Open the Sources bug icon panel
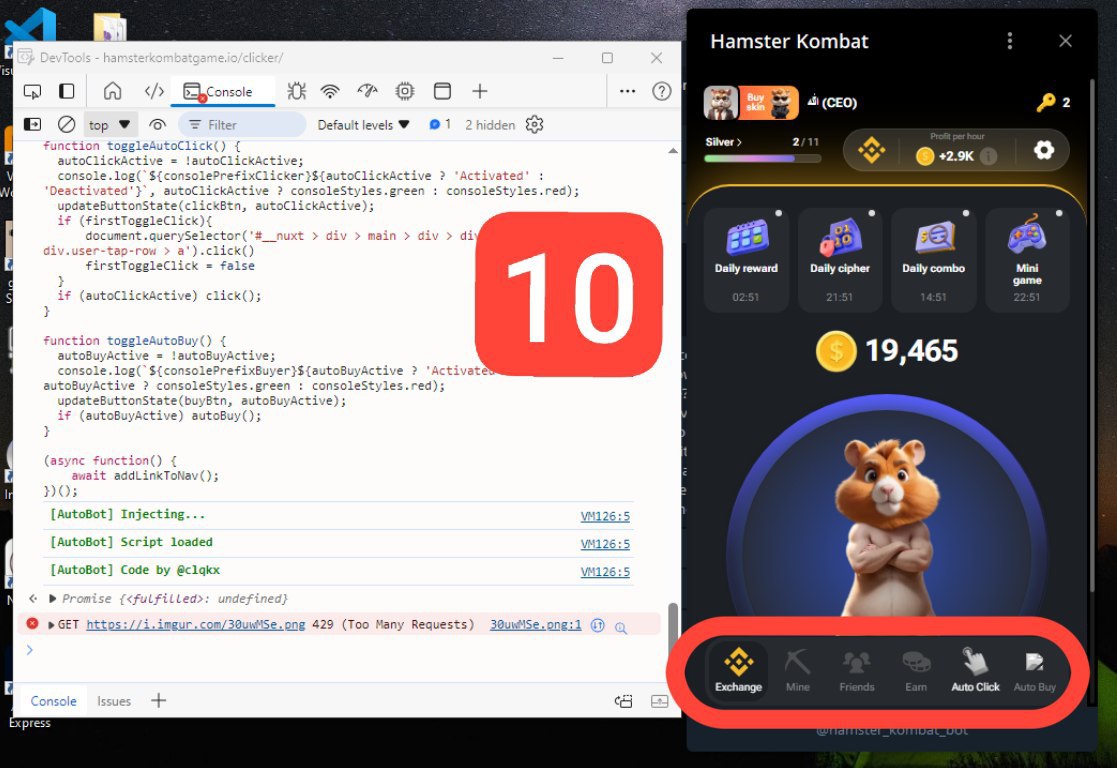The height and width of the screenshot is (768, 1117). tap(296, 91)
